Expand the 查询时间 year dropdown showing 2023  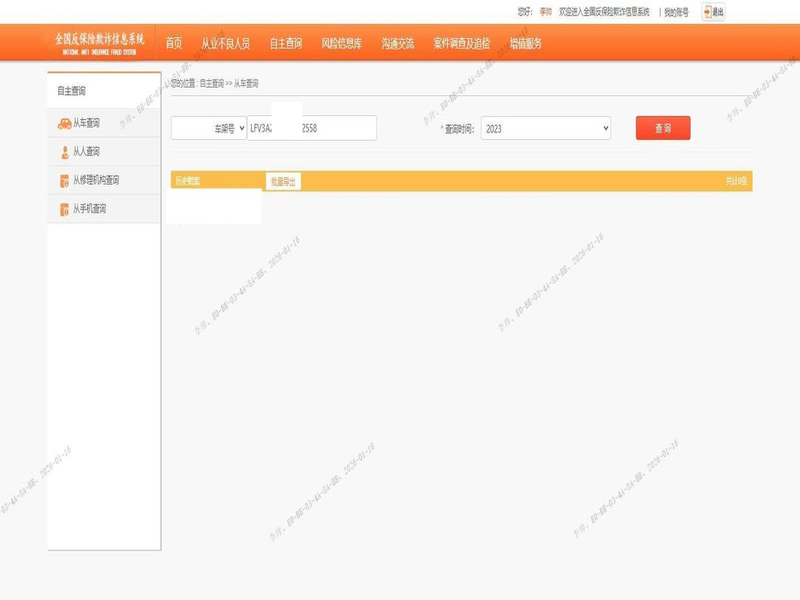pos(545,128)
